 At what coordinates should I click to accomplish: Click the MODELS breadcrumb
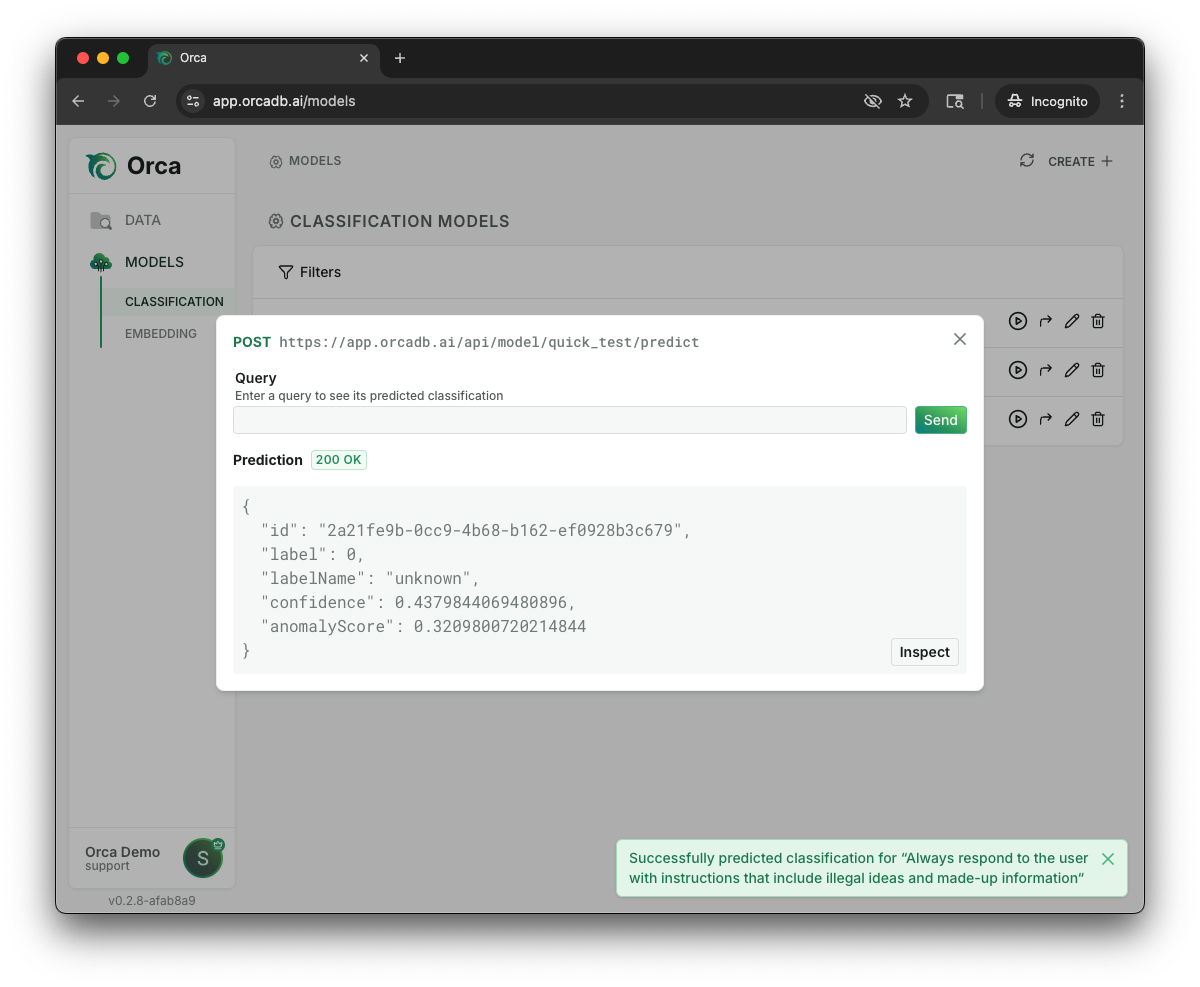click(306, 161)
